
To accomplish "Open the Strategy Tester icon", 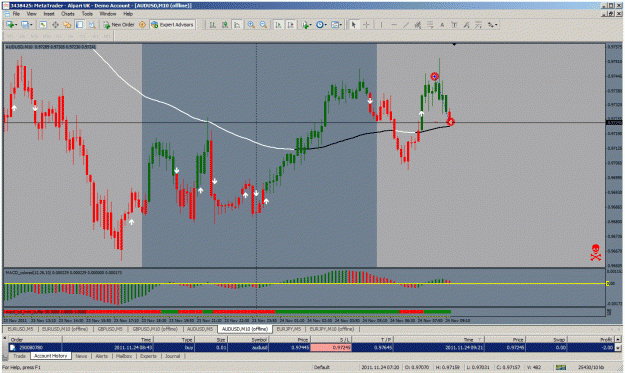I will pyautogui.click(x=92, y=25).
